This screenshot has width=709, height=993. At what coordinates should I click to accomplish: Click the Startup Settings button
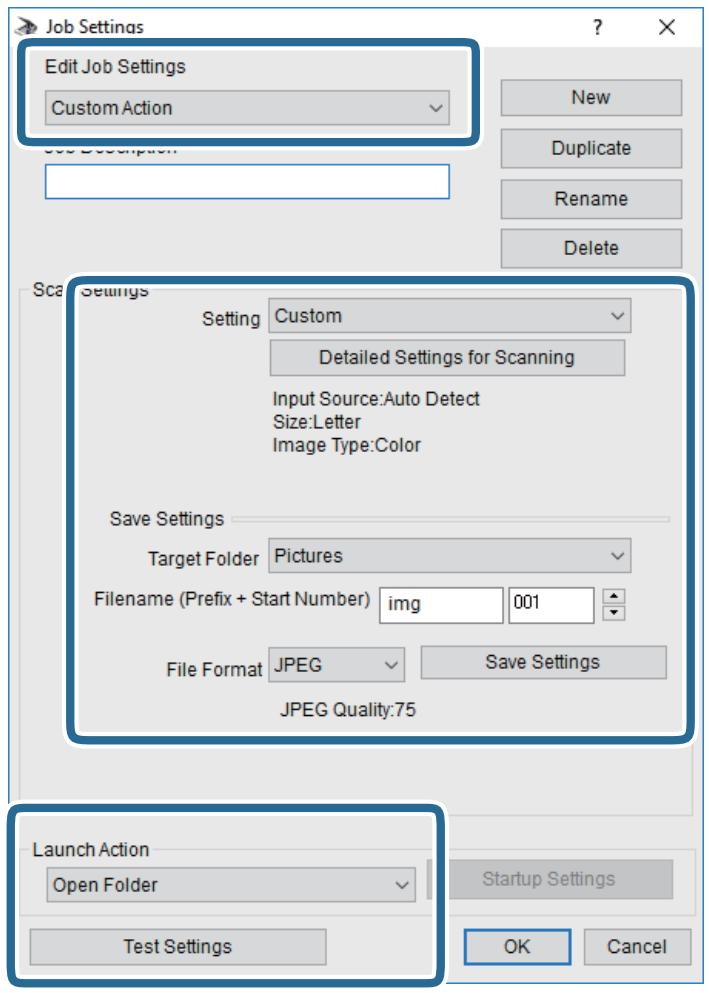(x=549, y=879)
